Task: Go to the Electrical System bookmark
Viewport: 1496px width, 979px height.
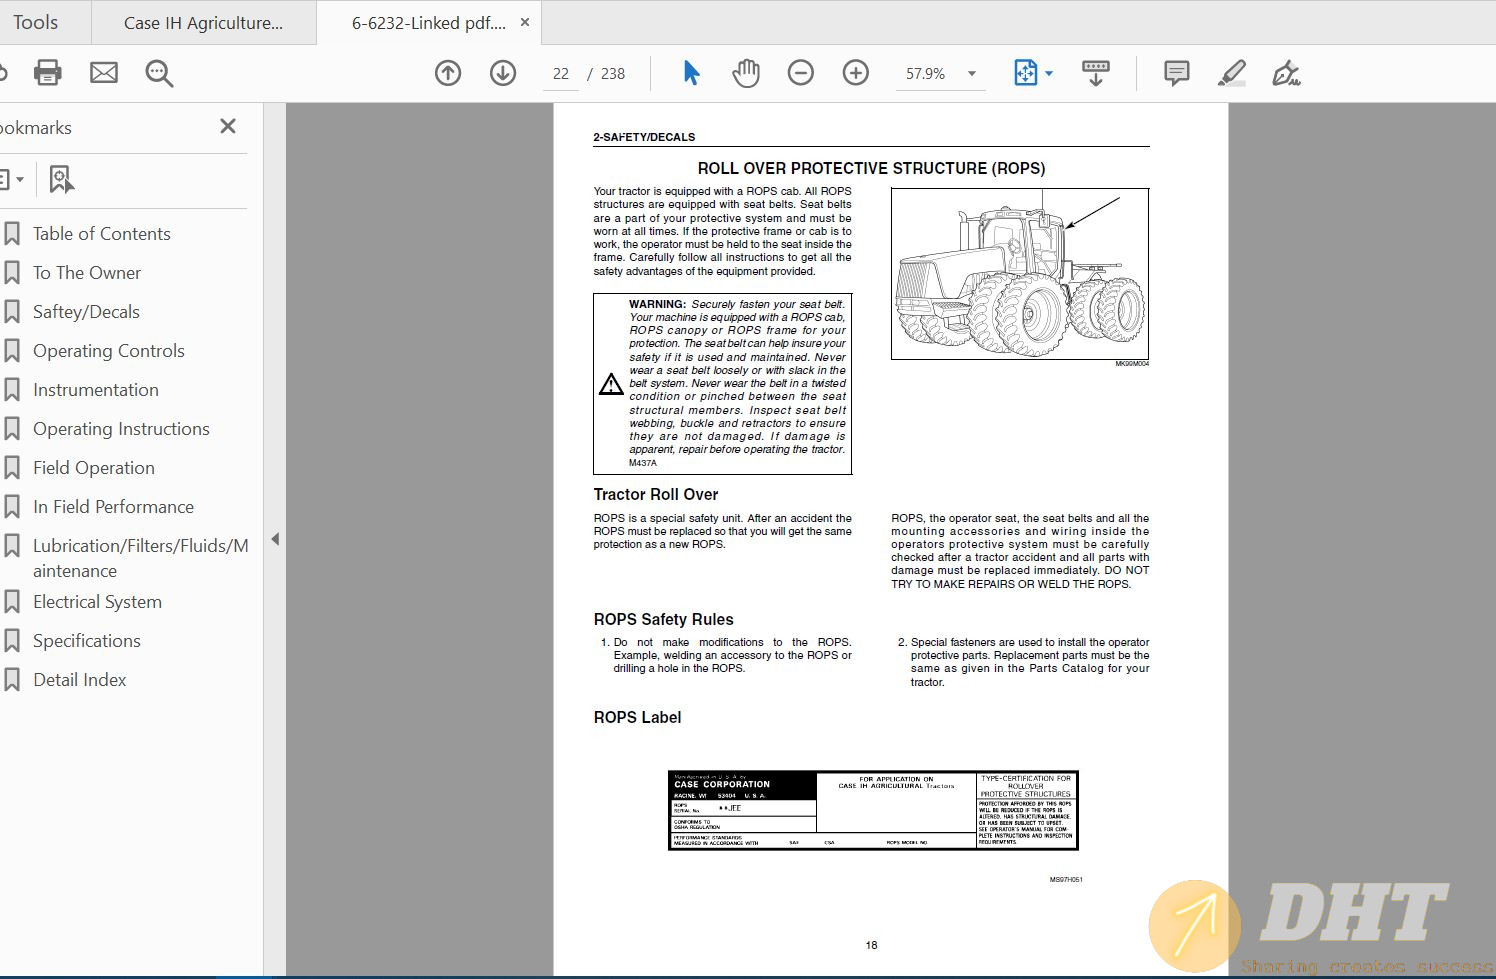Action: click(x=97, y=602)
